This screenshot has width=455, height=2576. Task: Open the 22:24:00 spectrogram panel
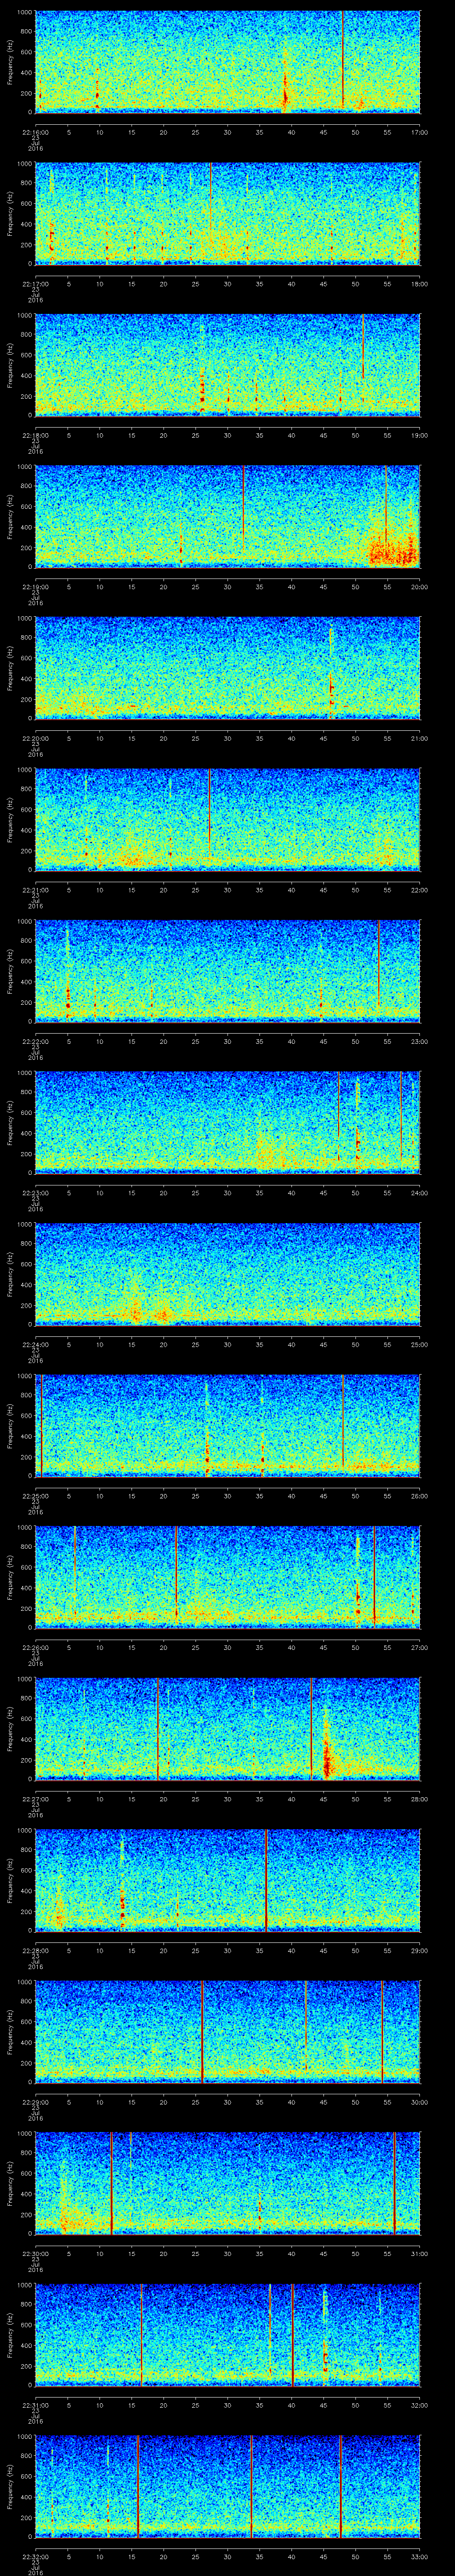pyautogui.click(x=227, y=1274)
